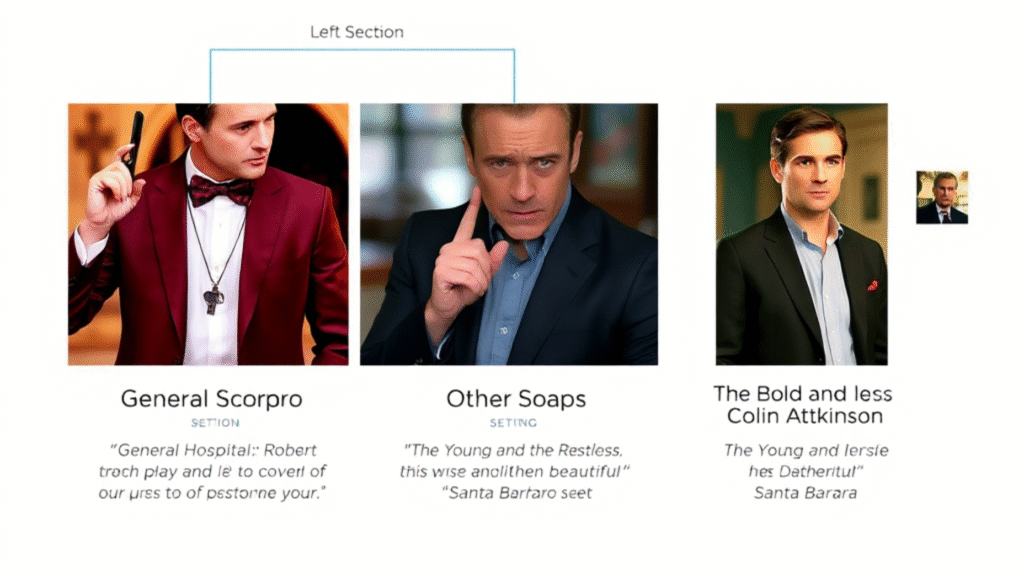The width and height of the screenshot is (1024, 576).
Task: Click the General Scorpro heading
Action: [x=212, y=398]
